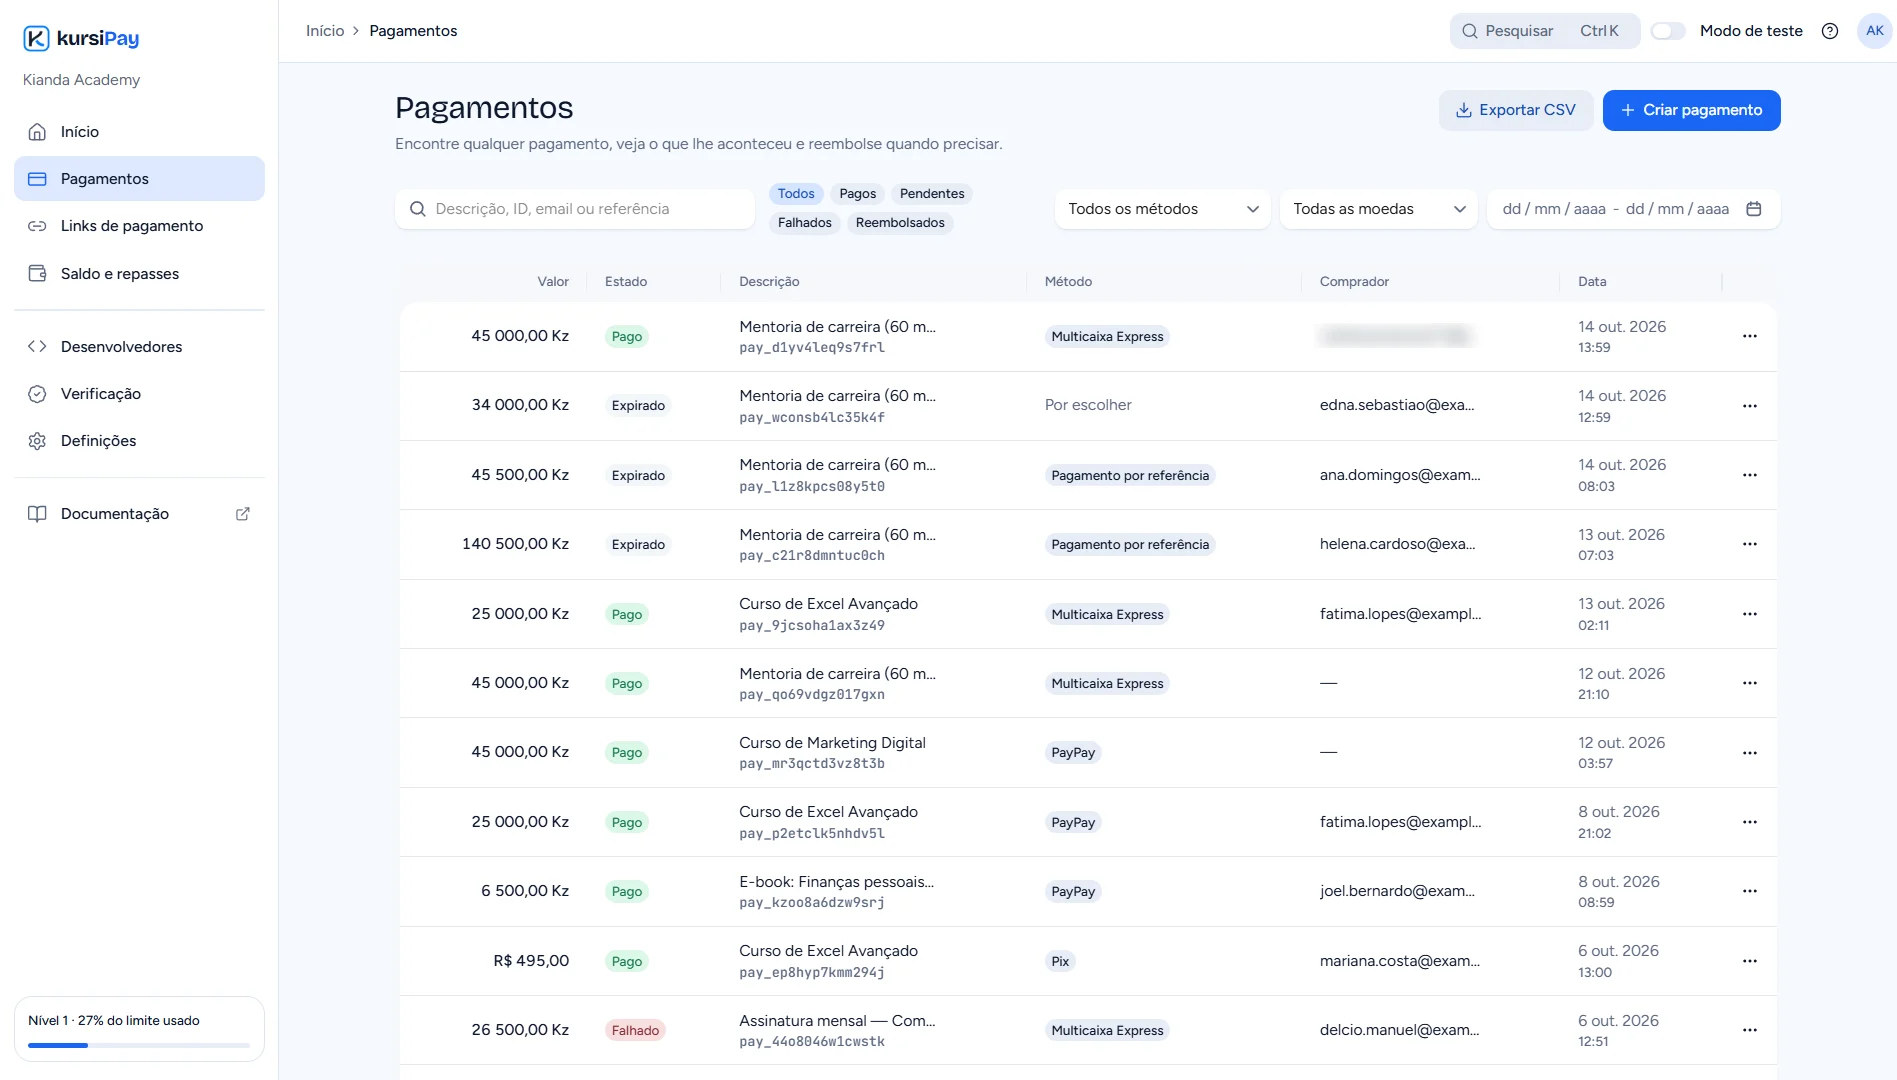1897x1080 pixels.
Task: Open actions menu for joel.bernardo payment
Action: 1749,891
